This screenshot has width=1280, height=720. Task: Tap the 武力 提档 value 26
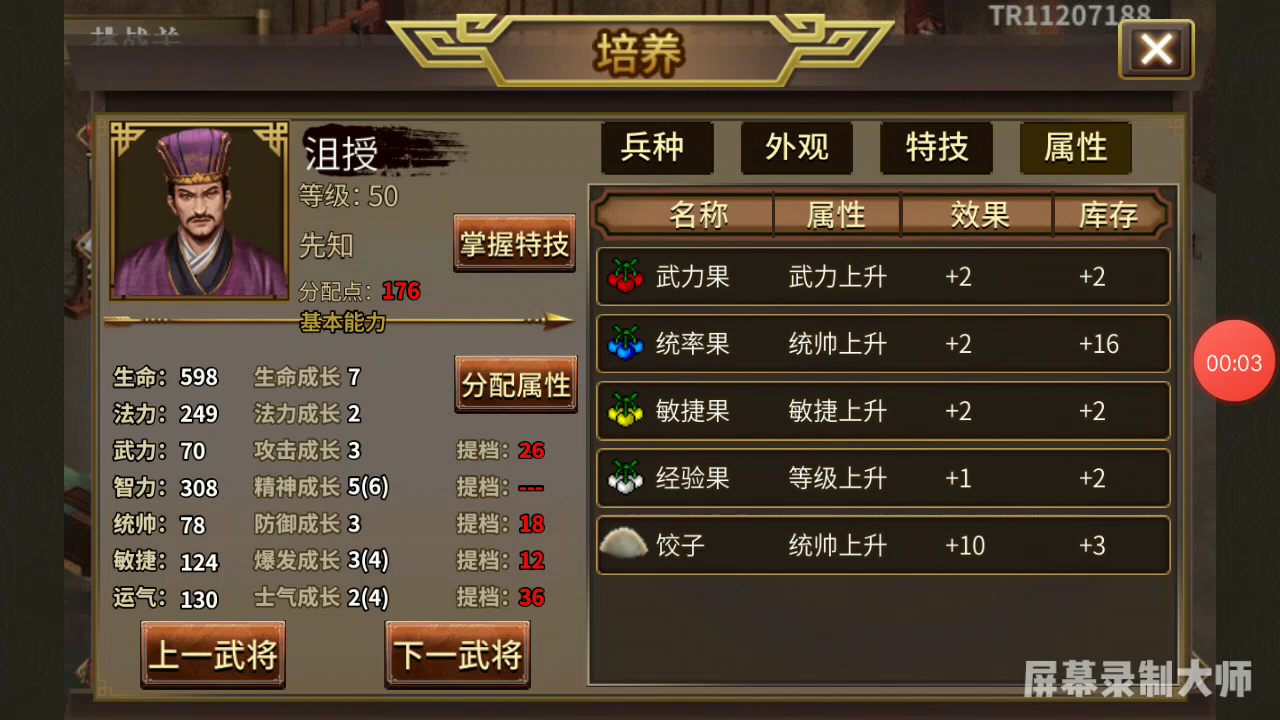click(531, 450)
